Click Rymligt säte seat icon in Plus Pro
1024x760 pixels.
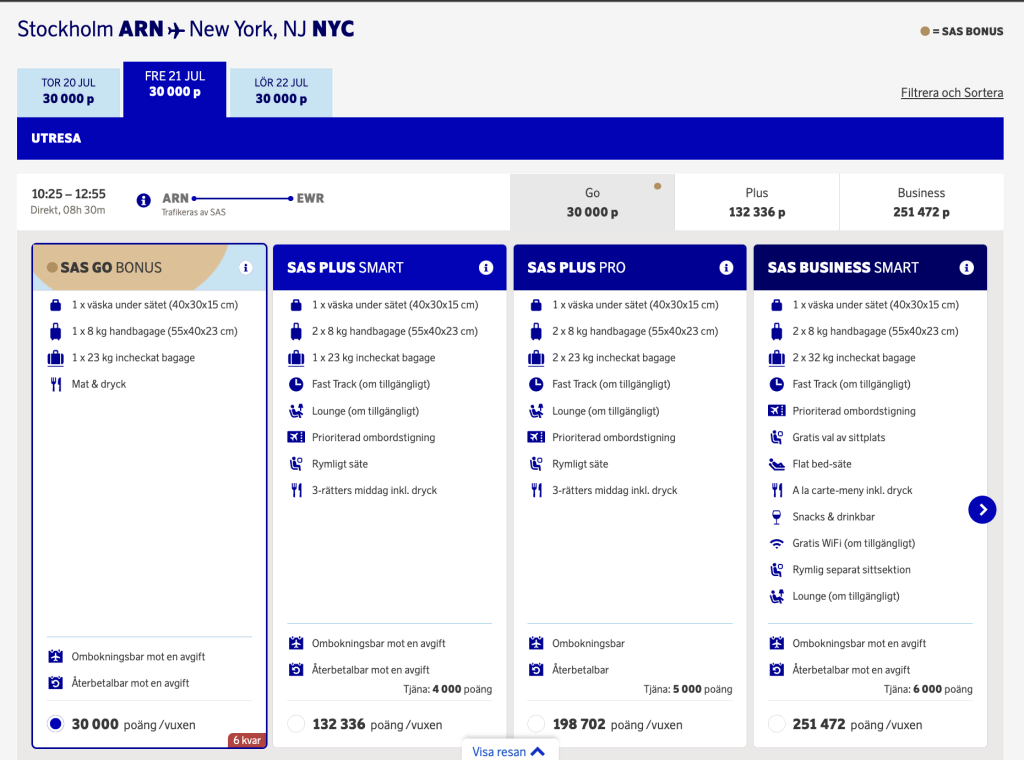pyautogui.click(x=536, y=464)
